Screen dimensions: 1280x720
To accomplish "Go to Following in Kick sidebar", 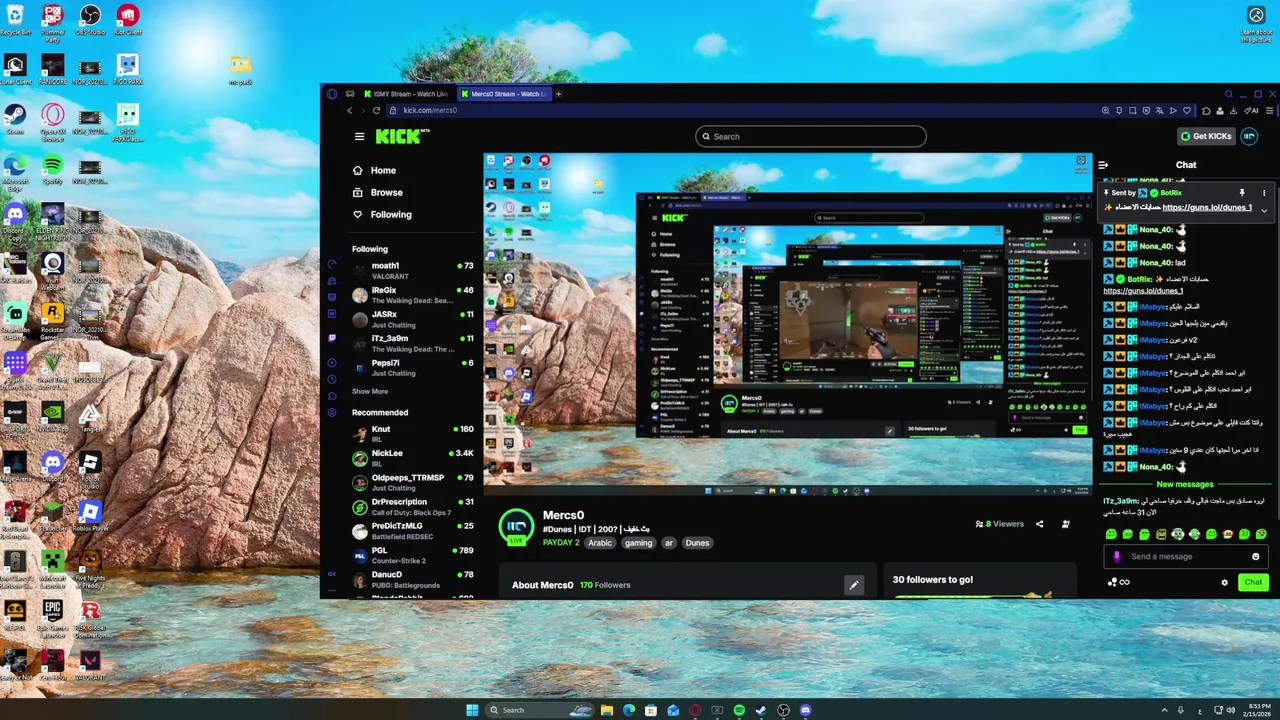I will tap(381, 214).
